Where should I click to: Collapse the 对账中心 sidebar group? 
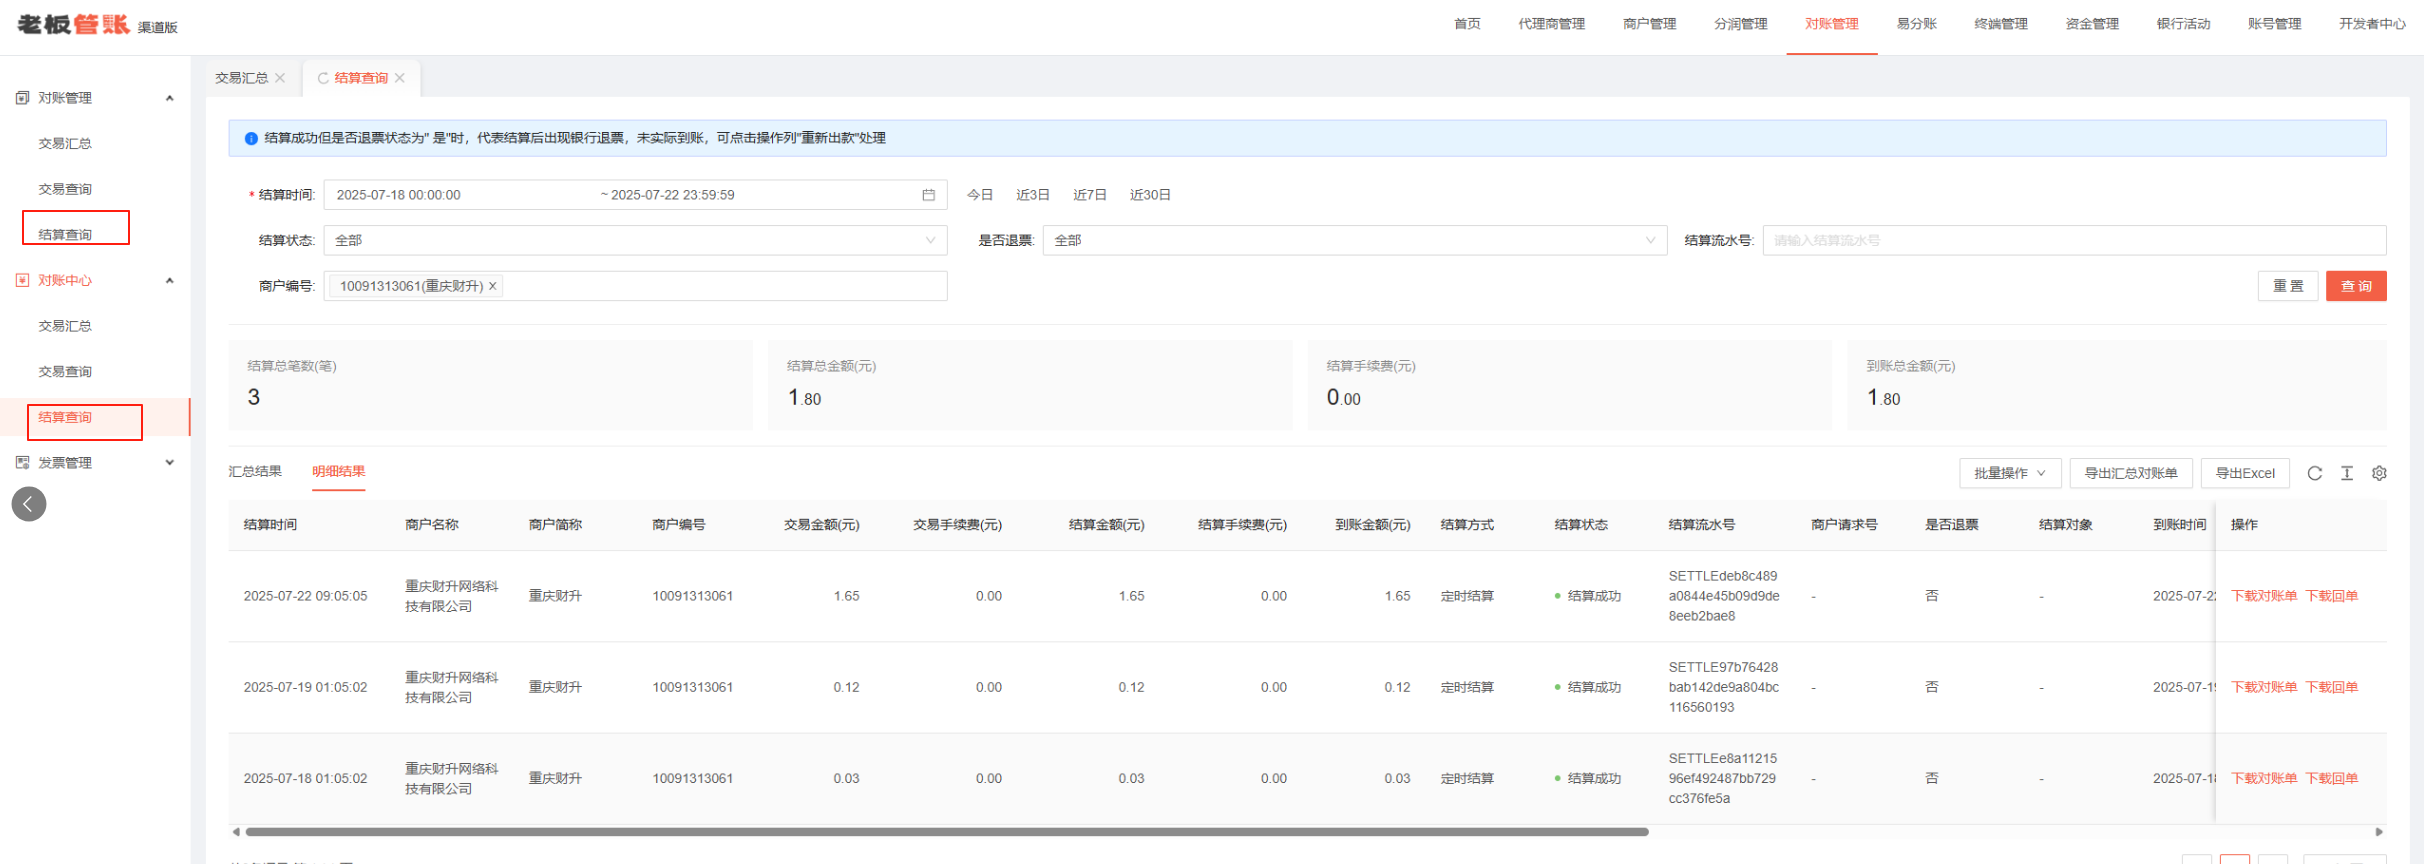pos(170,280)
